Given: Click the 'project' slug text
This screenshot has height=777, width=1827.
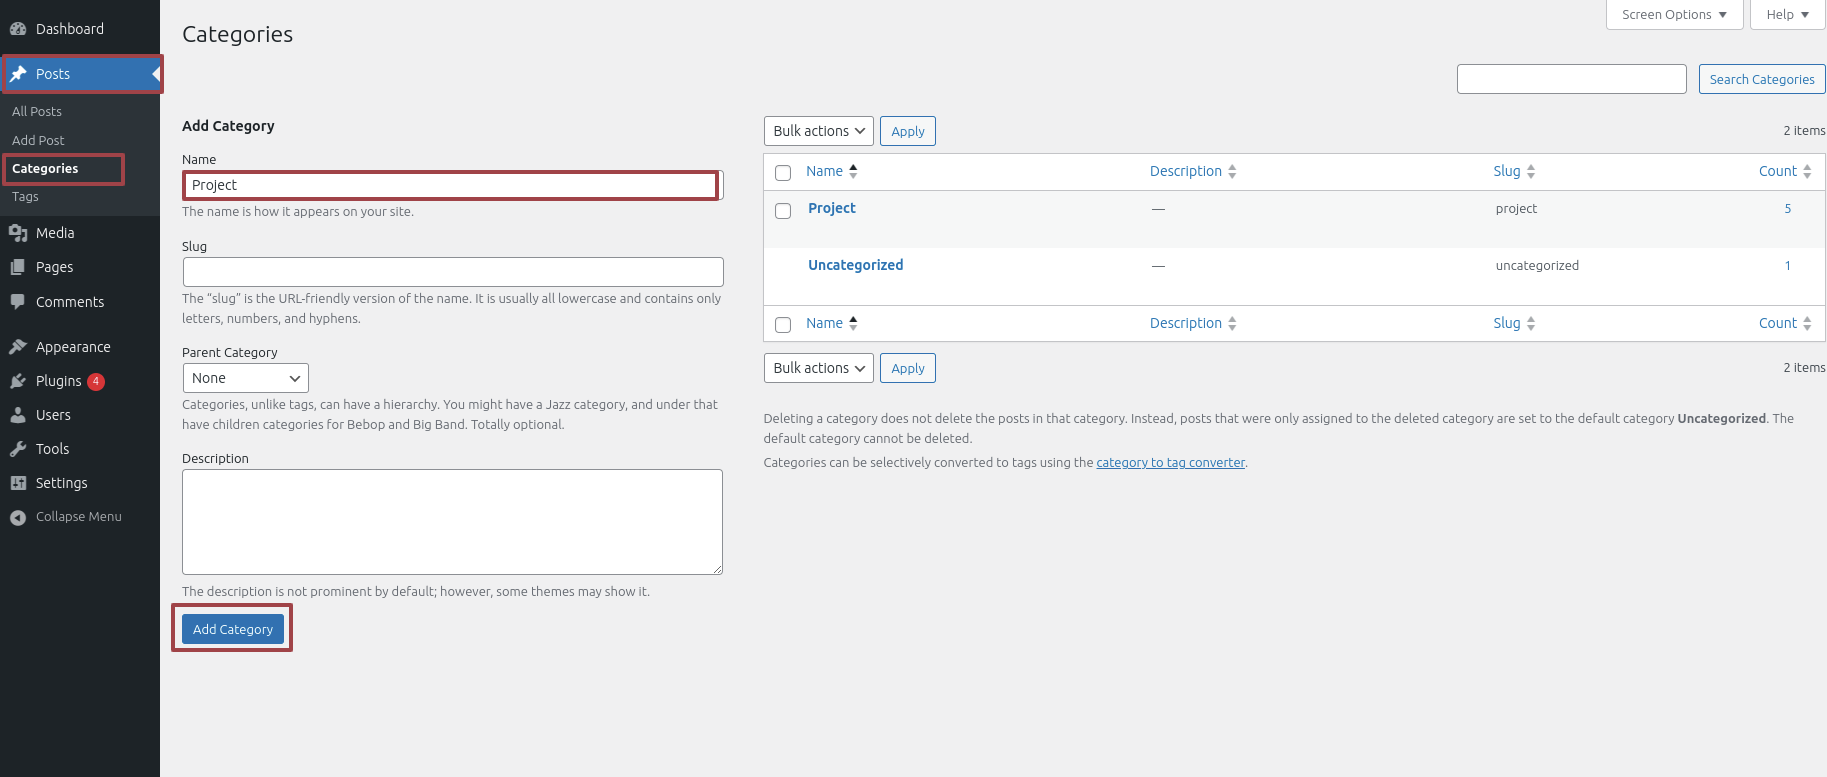Looking at the screenshot, I should click(1516, 209).
